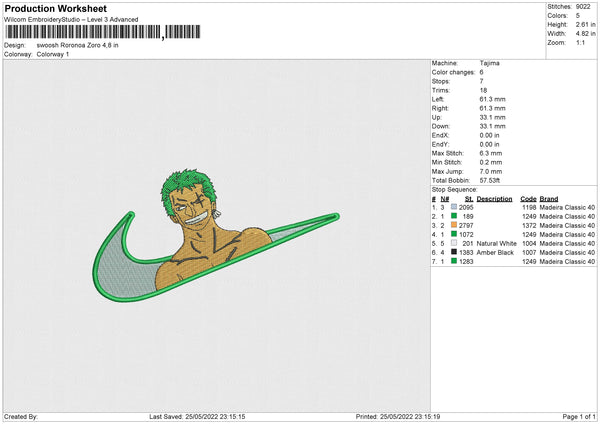Click the Zoro swoosh embroidery design preview
The height and width of the screenshot is (424, 600).
tap(216, 235)
